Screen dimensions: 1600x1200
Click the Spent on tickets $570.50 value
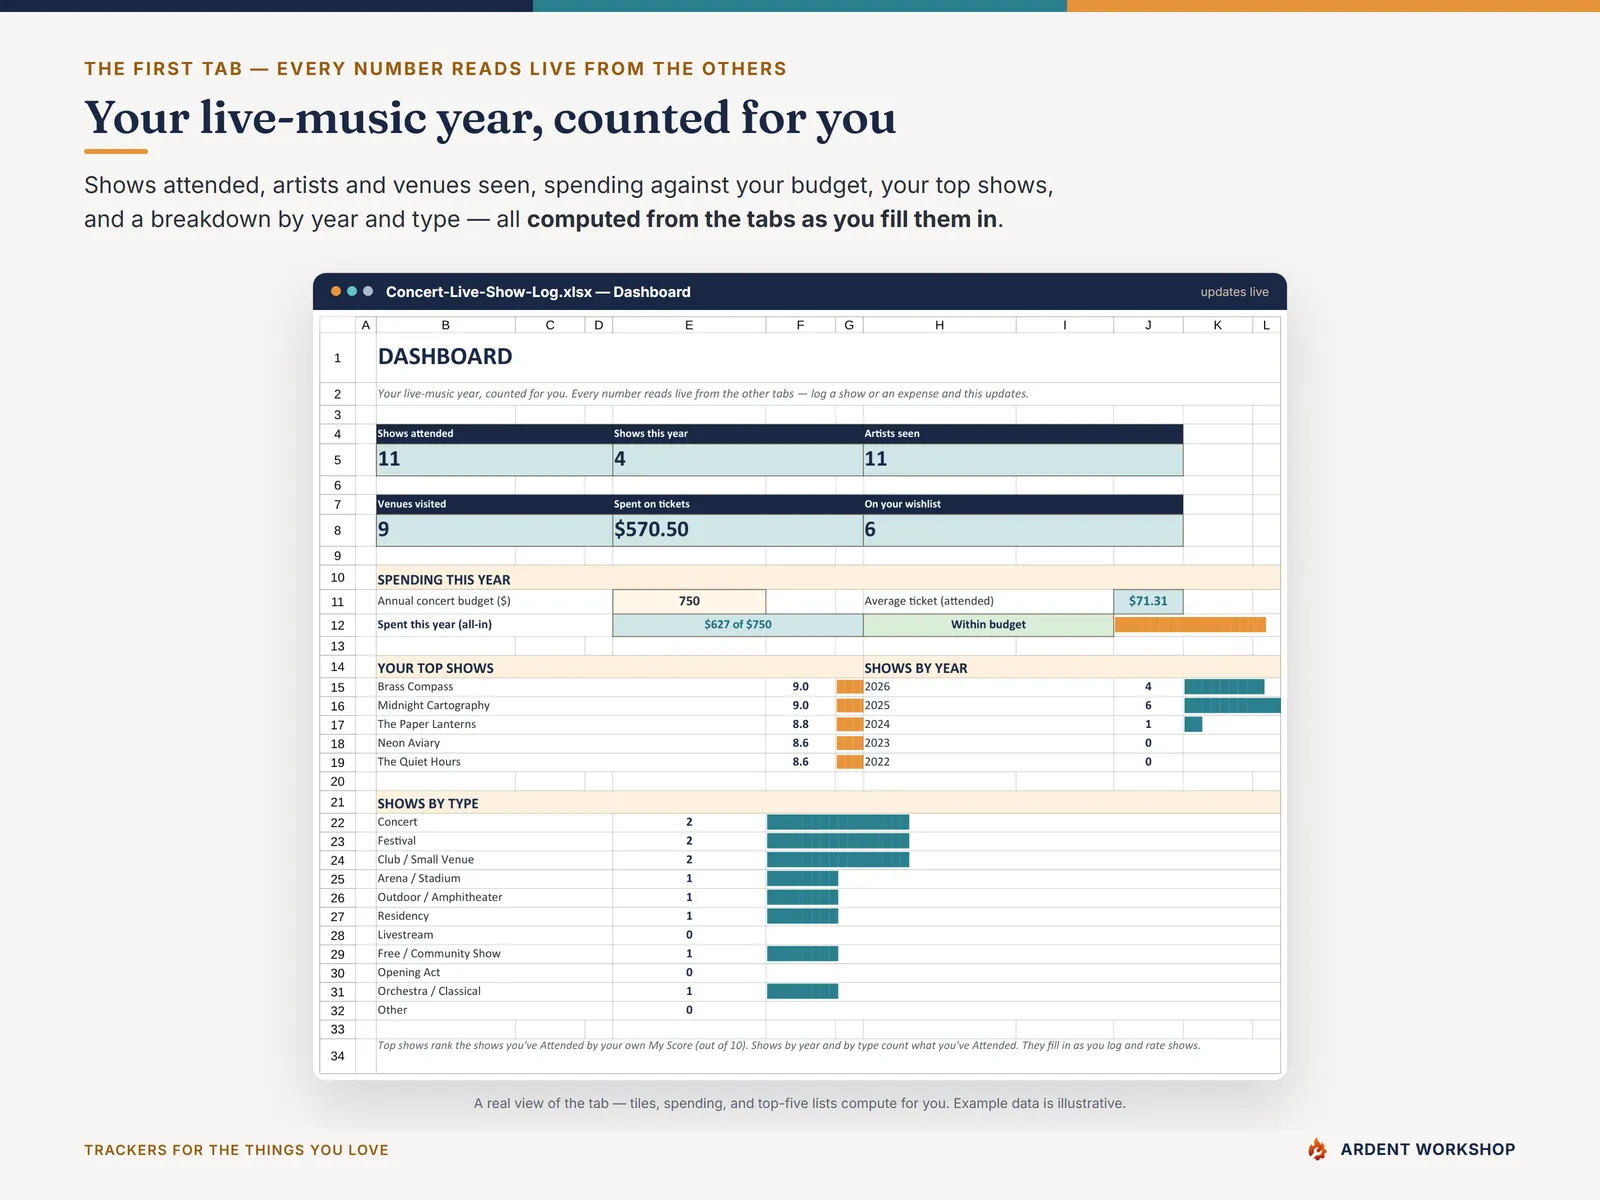coord(651,530)
